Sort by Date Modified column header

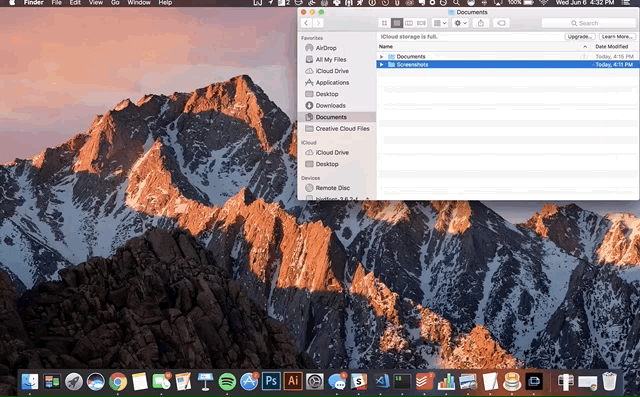(611, 47)
